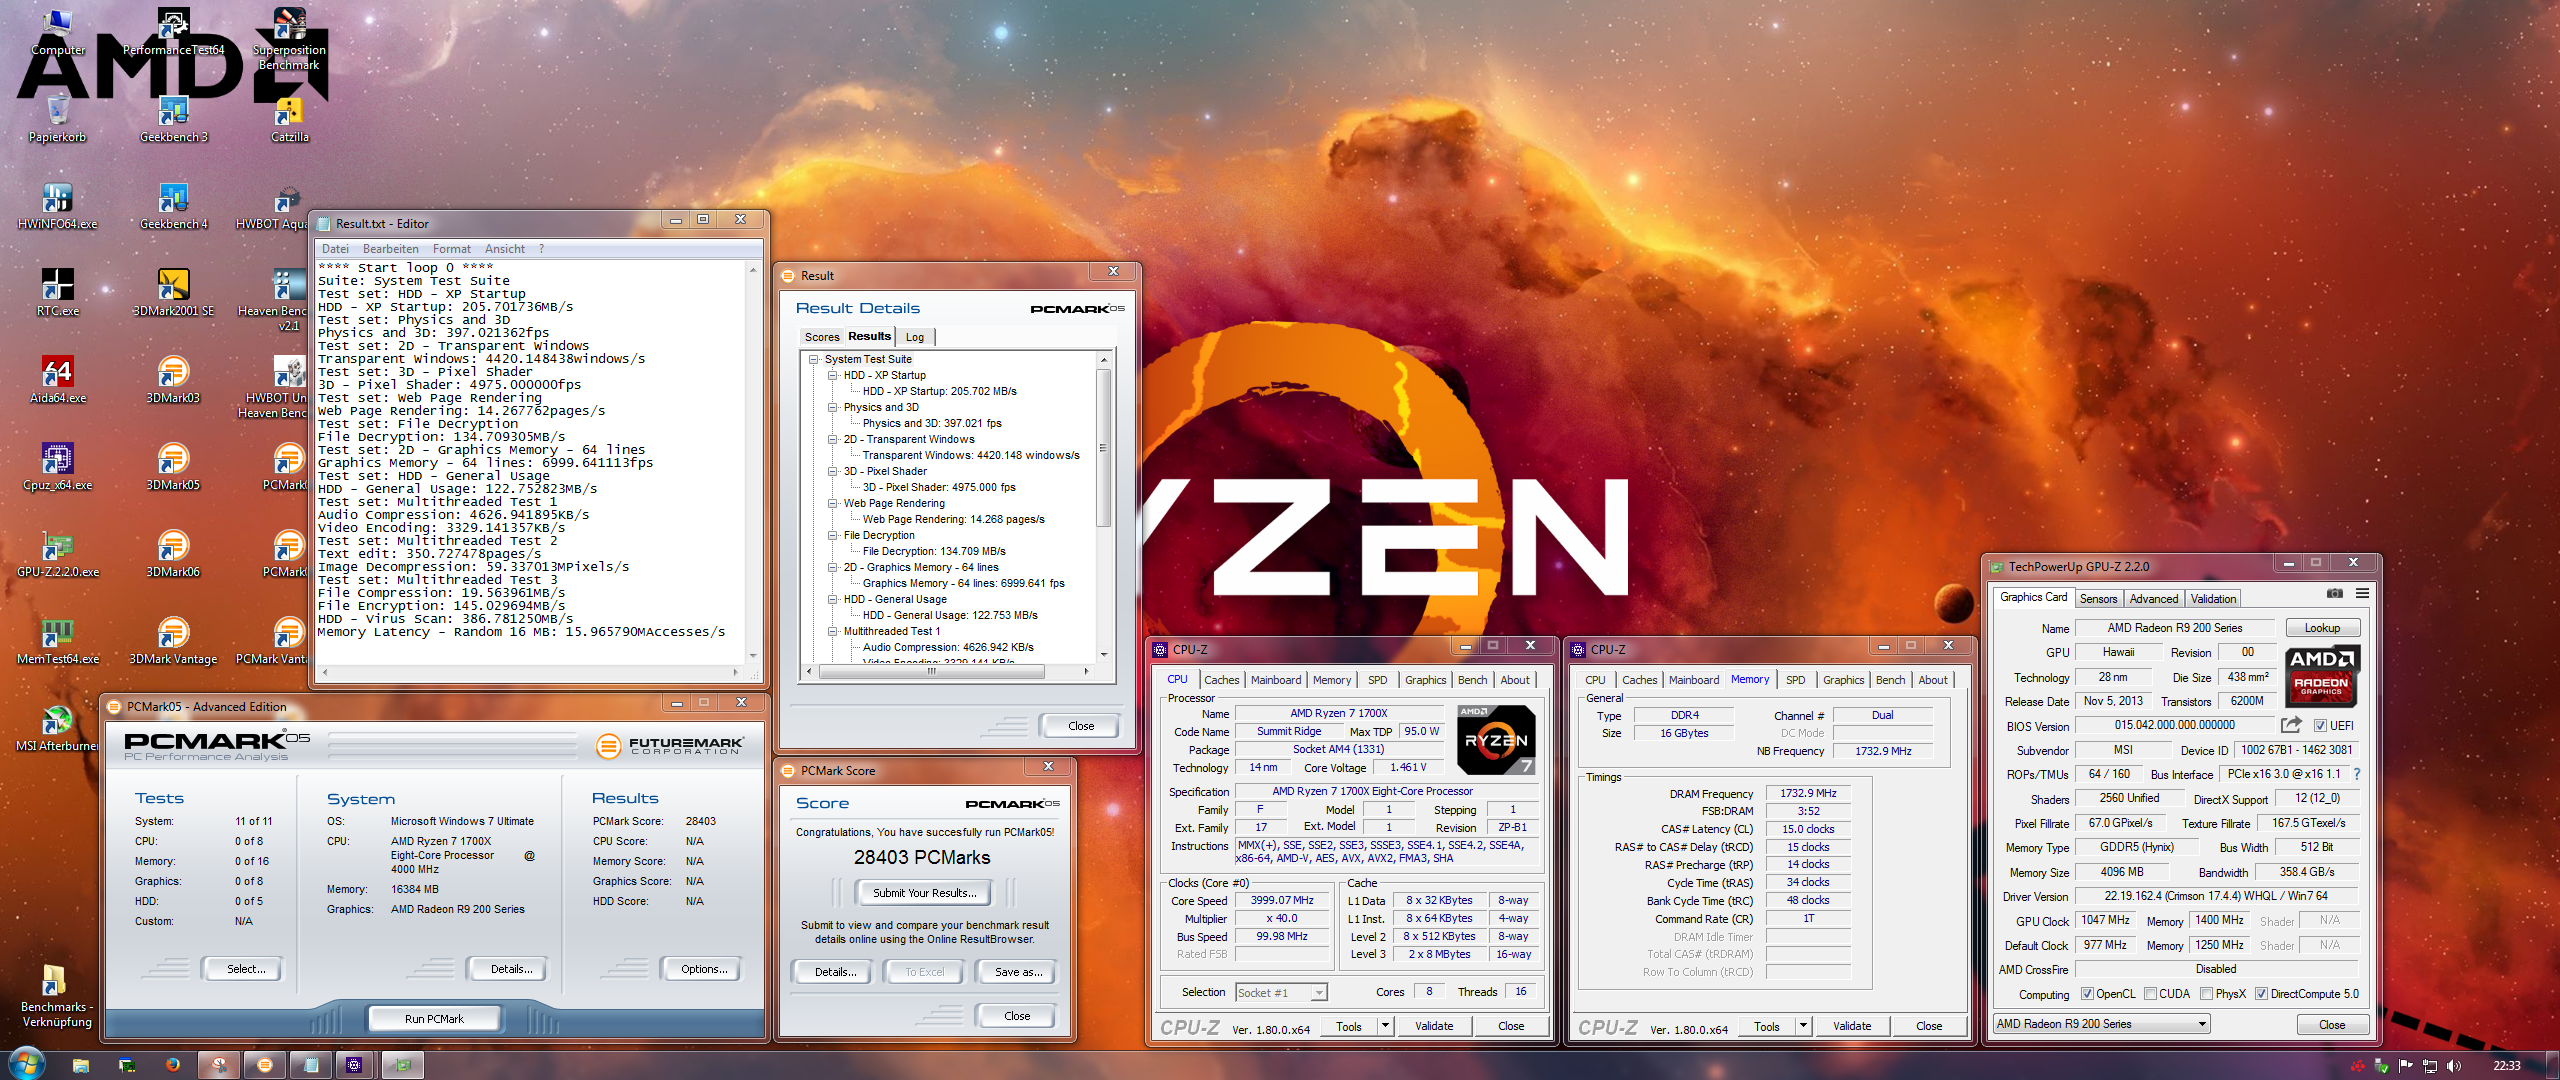2560x1080 pixels.
Task: Click Select... button under Tests
Action: pyautogui.click(x=246, y=969)
